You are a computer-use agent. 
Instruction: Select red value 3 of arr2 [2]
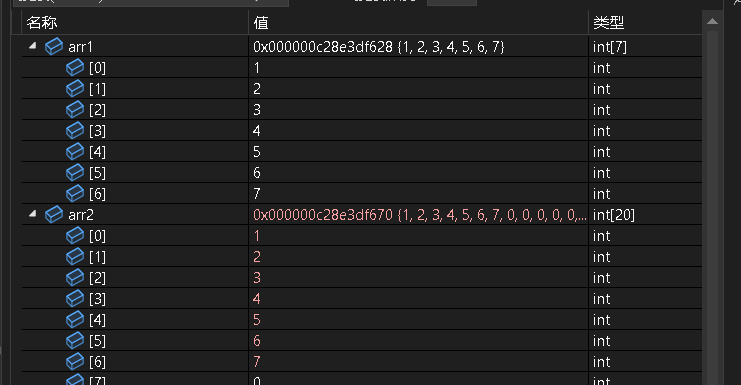coord(257,278)
